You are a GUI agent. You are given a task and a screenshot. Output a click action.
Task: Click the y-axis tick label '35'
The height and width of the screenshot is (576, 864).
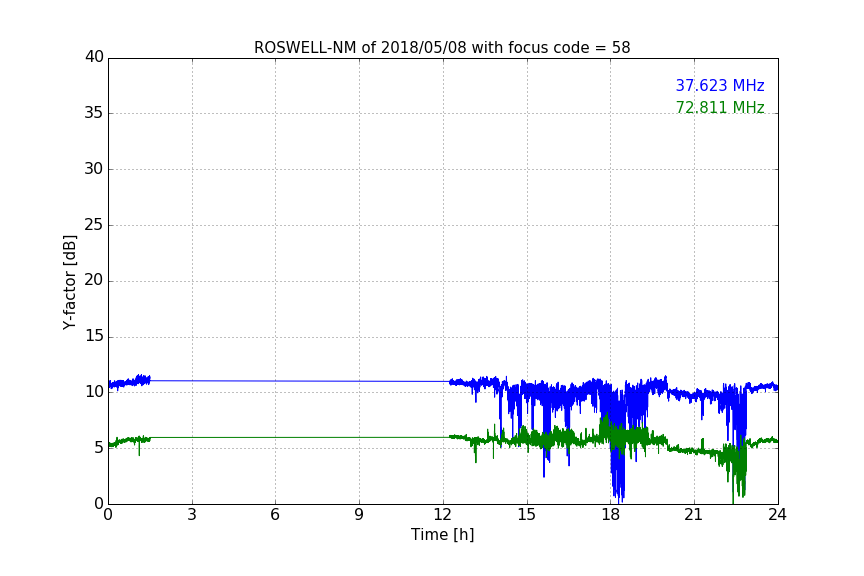point(94,112)
